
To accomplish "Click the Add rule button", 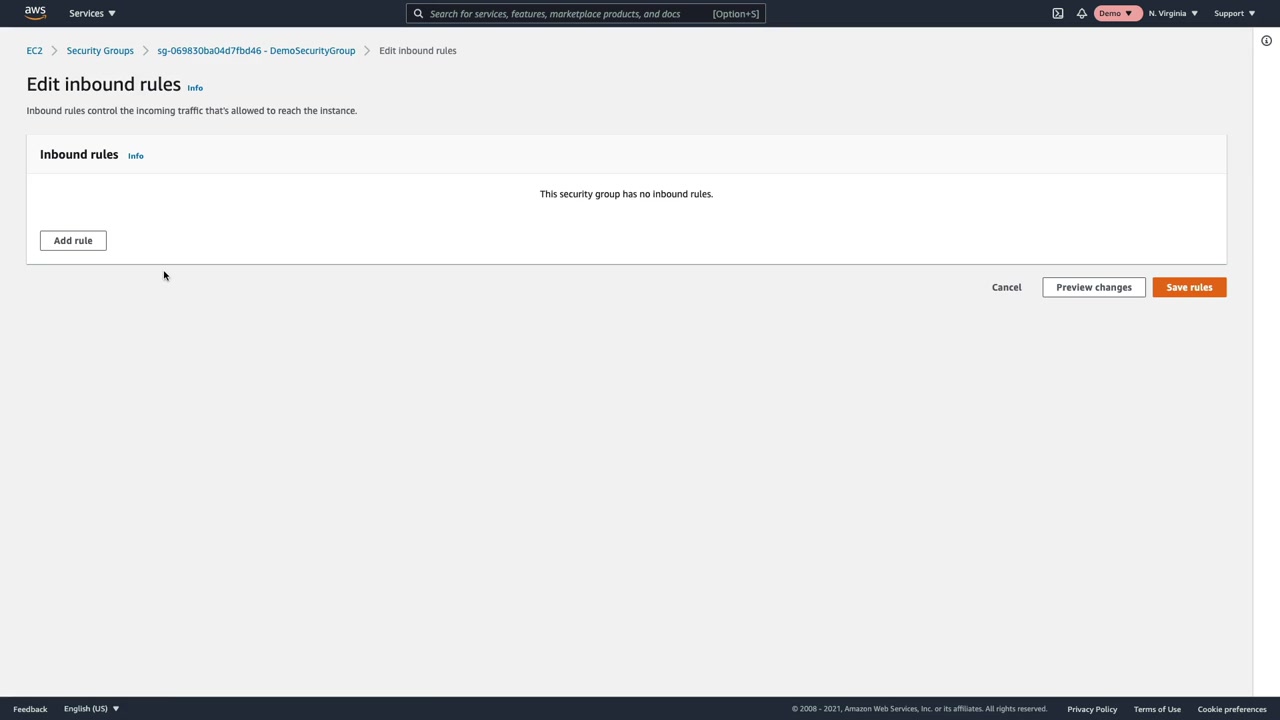I will tap(73, 241).
